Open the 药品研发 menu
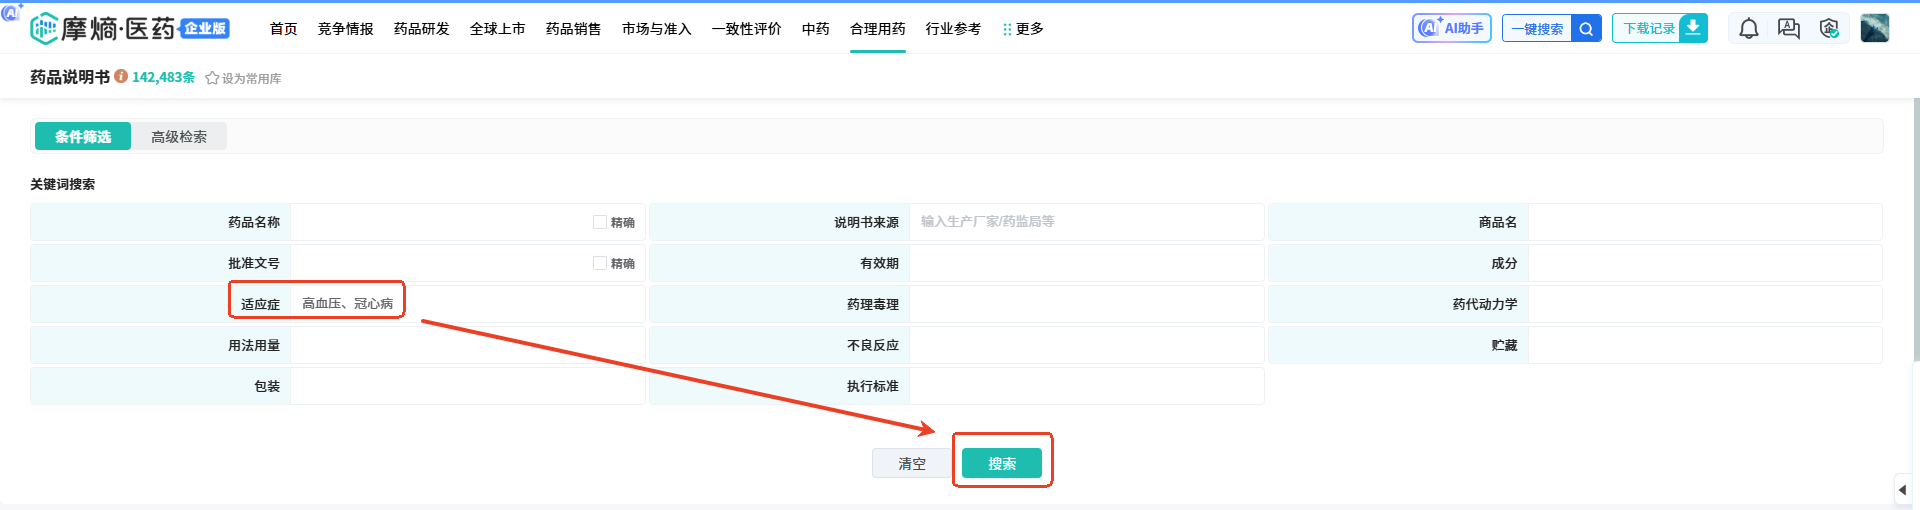This screenshot has width=1920, height=510. pyautogui.click(x=421, y=29)
